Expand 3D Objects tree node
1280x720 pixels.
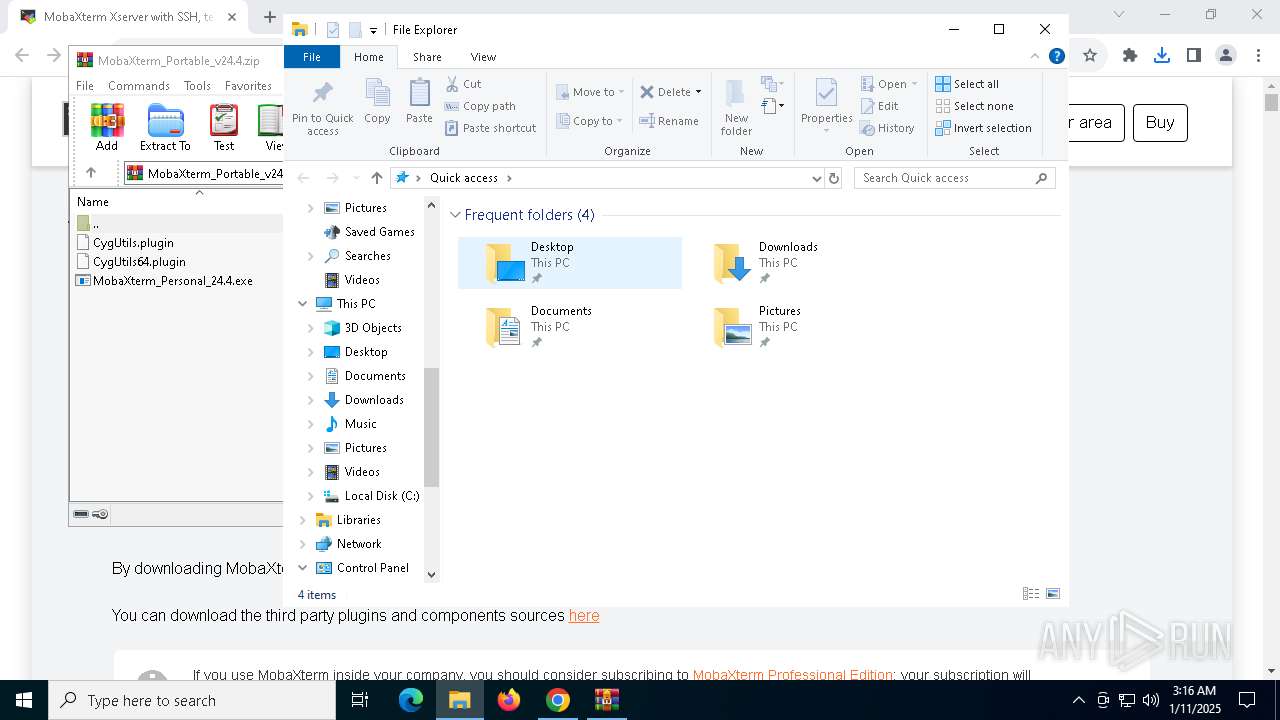click(x=311, y=328)
